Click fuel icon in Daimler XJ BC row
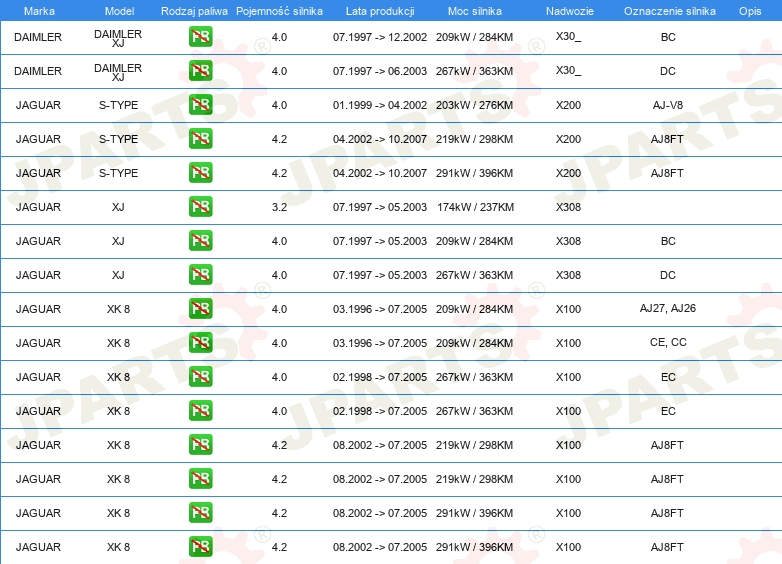 click(x=200, y=37)
